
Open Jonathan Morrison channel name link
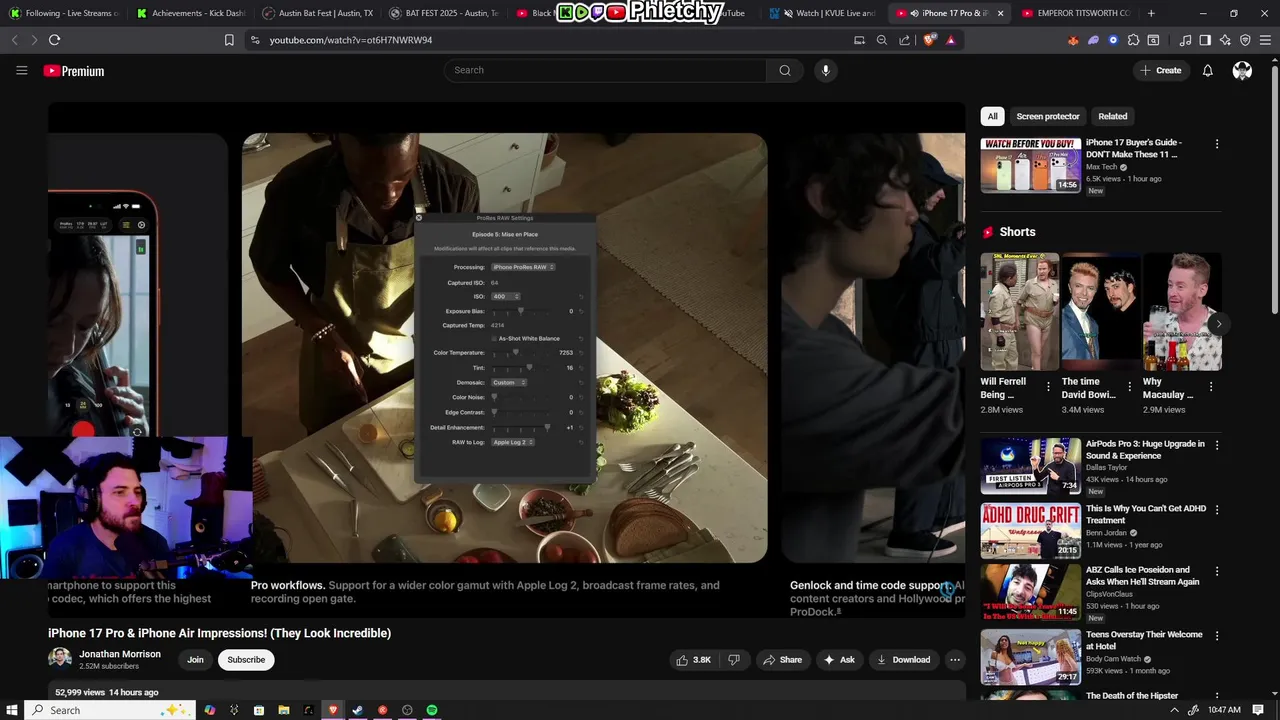tap(120, 654)
